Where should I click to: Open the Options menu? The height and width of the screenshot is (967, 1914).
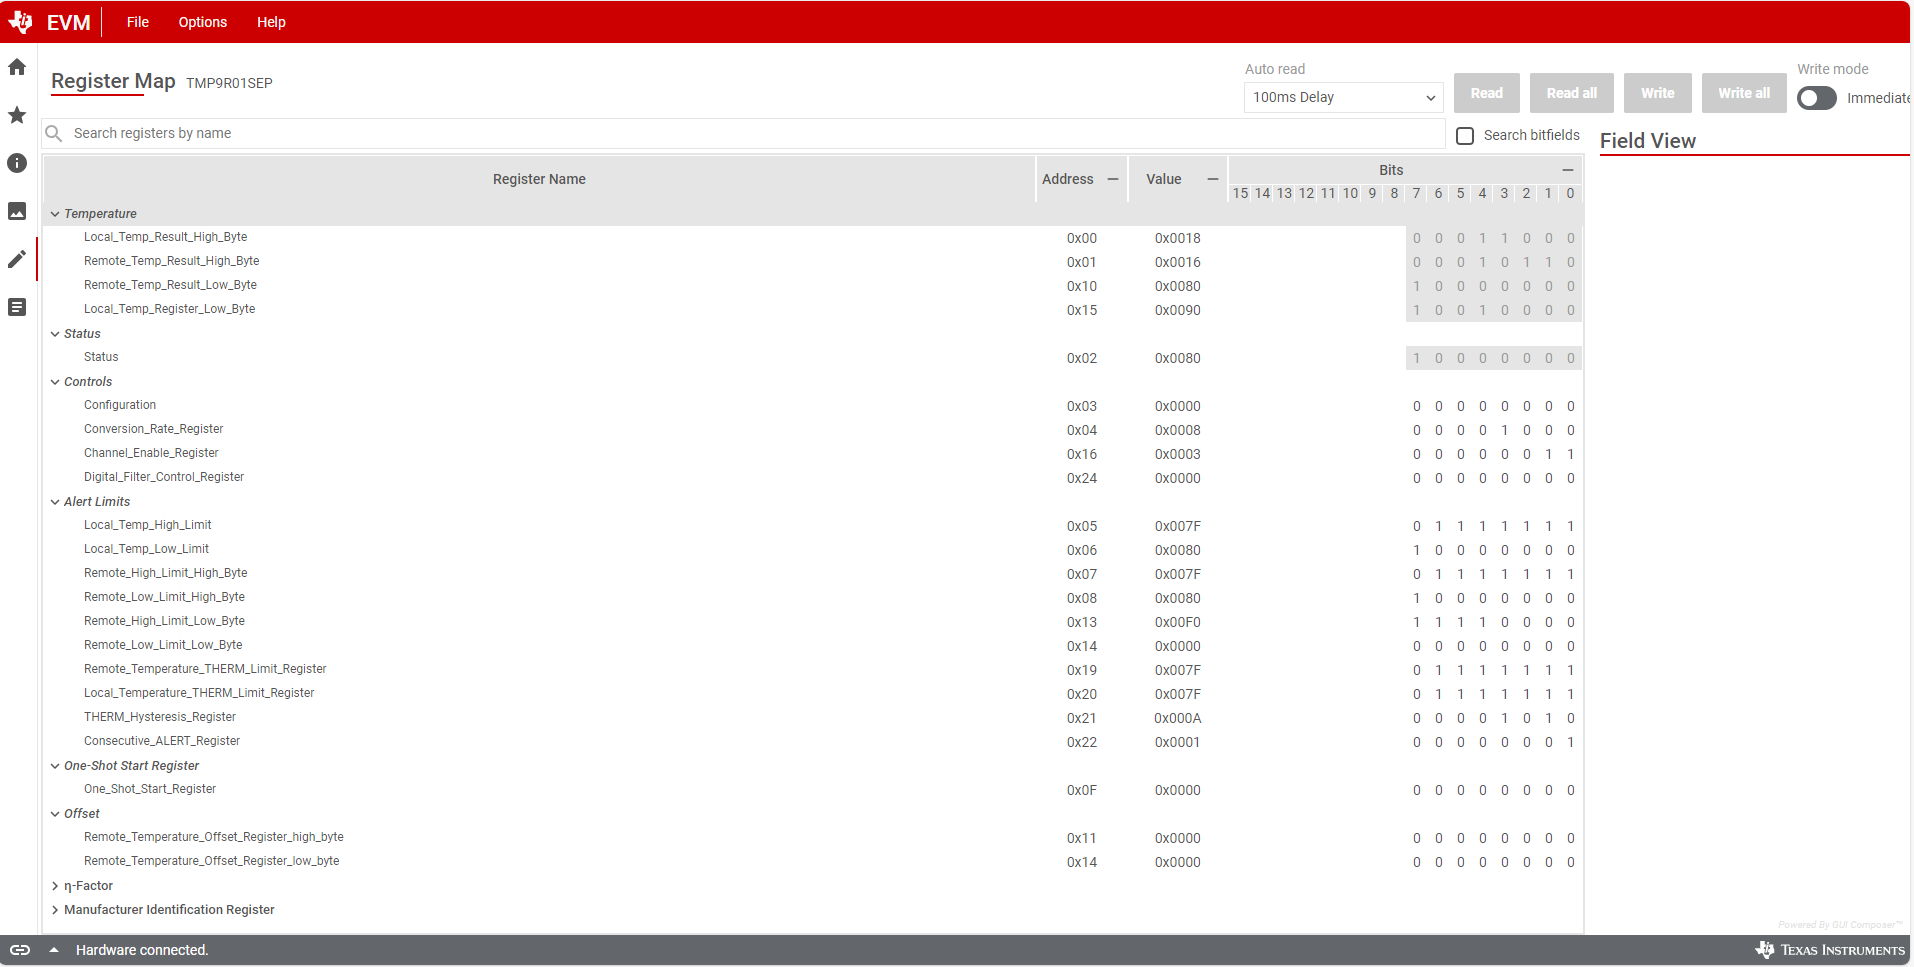(x=203, y=22)
